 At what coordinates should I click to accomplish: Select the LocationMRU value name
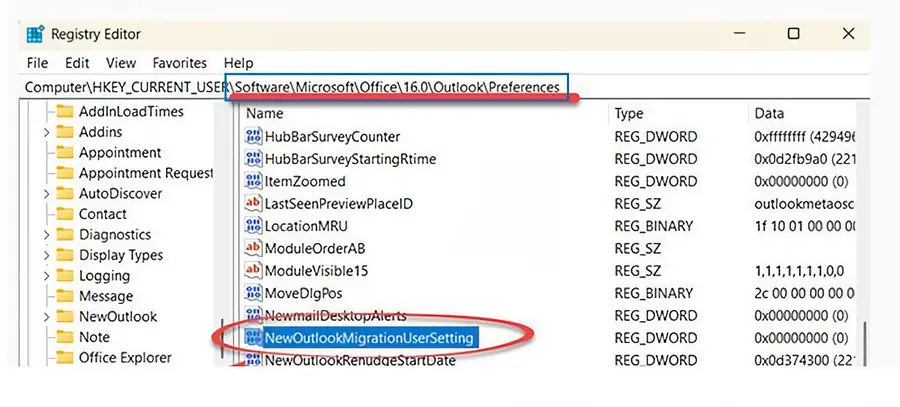306,226
